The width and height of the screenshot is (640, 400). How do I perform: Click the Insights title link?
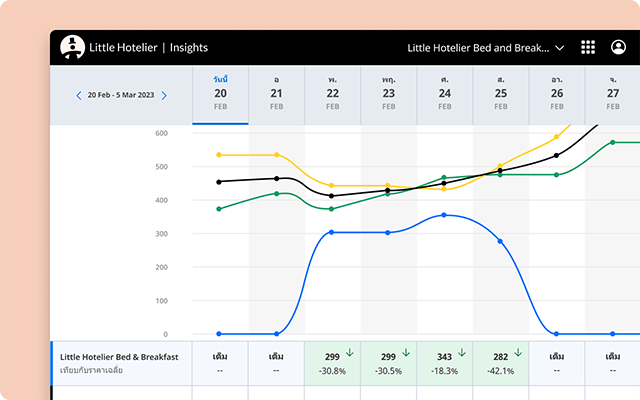pos(189,47)
